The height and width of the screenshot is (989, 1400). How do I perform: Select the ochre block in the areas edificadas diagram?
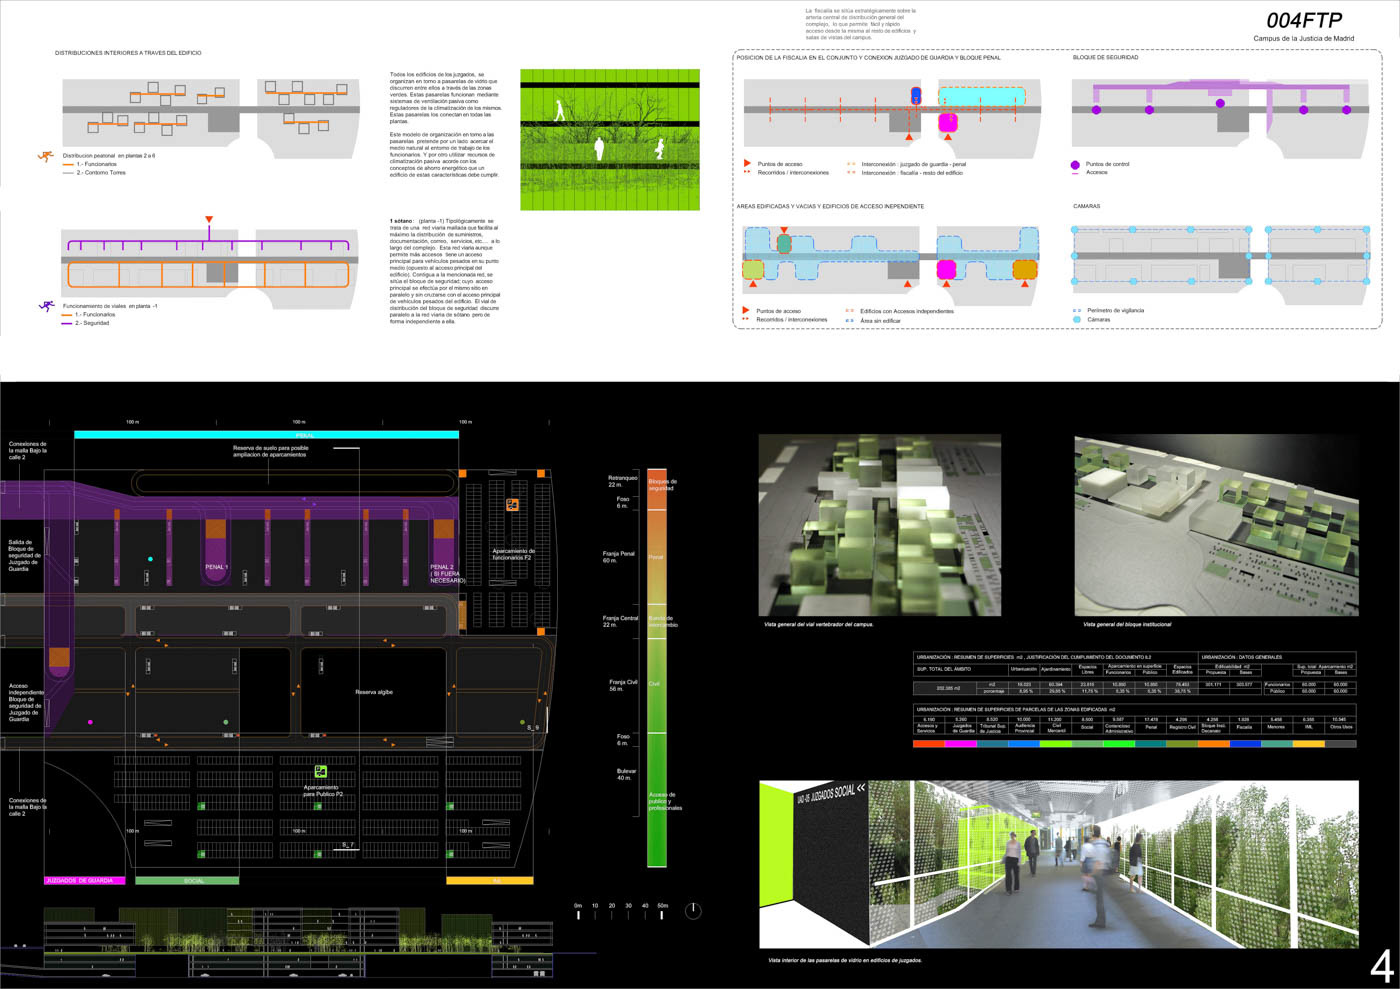coord(1025,269)
